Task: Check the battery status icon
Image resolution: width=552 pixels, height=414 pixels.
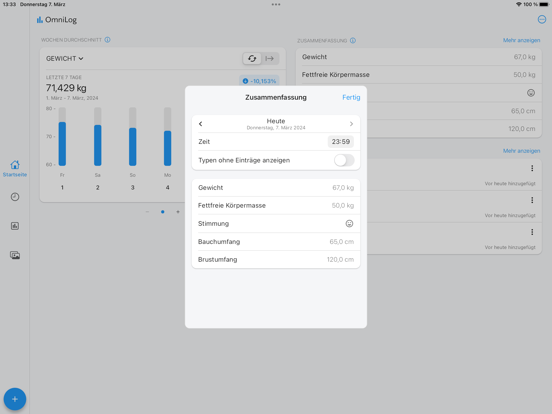Action: 544,4
